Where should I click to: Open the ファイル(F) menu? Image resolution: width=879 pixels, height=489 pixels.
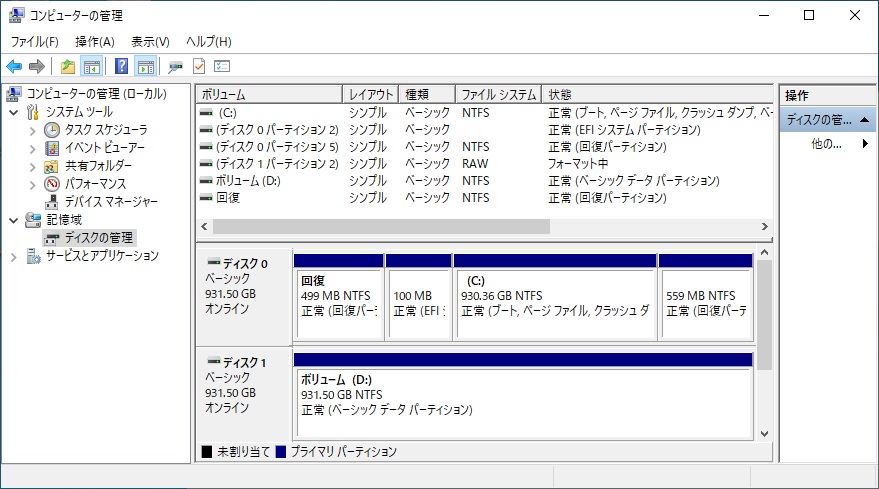point(35,41)
